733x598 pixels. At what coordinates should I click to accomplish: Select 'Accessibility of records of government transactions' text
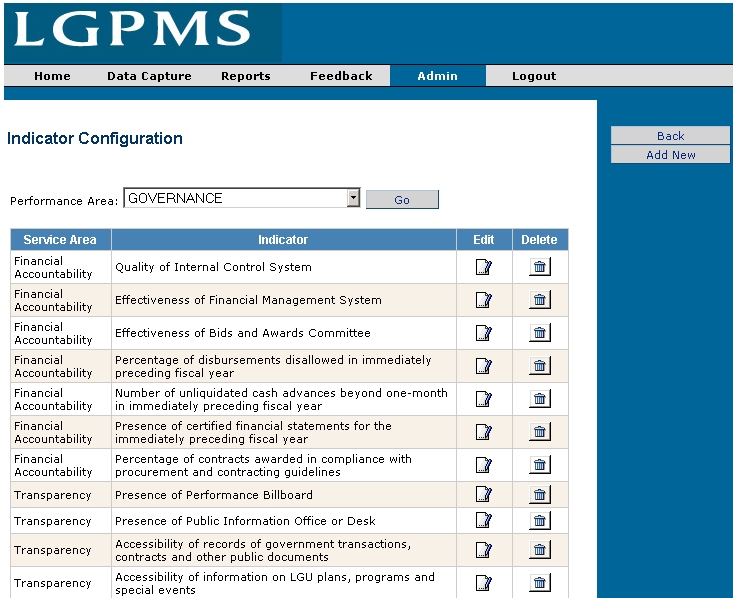tap(263, 550)
